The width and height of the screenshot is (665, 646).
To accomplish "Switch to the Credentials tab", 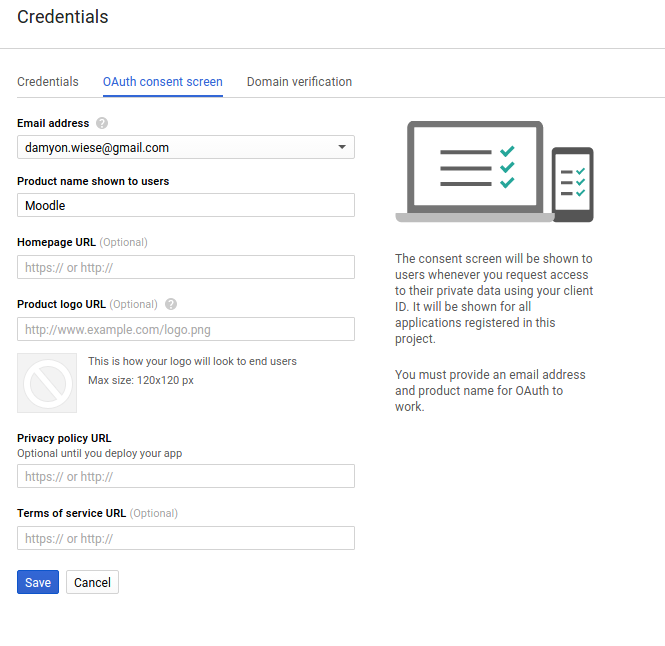I will click(x=48, y=82).
